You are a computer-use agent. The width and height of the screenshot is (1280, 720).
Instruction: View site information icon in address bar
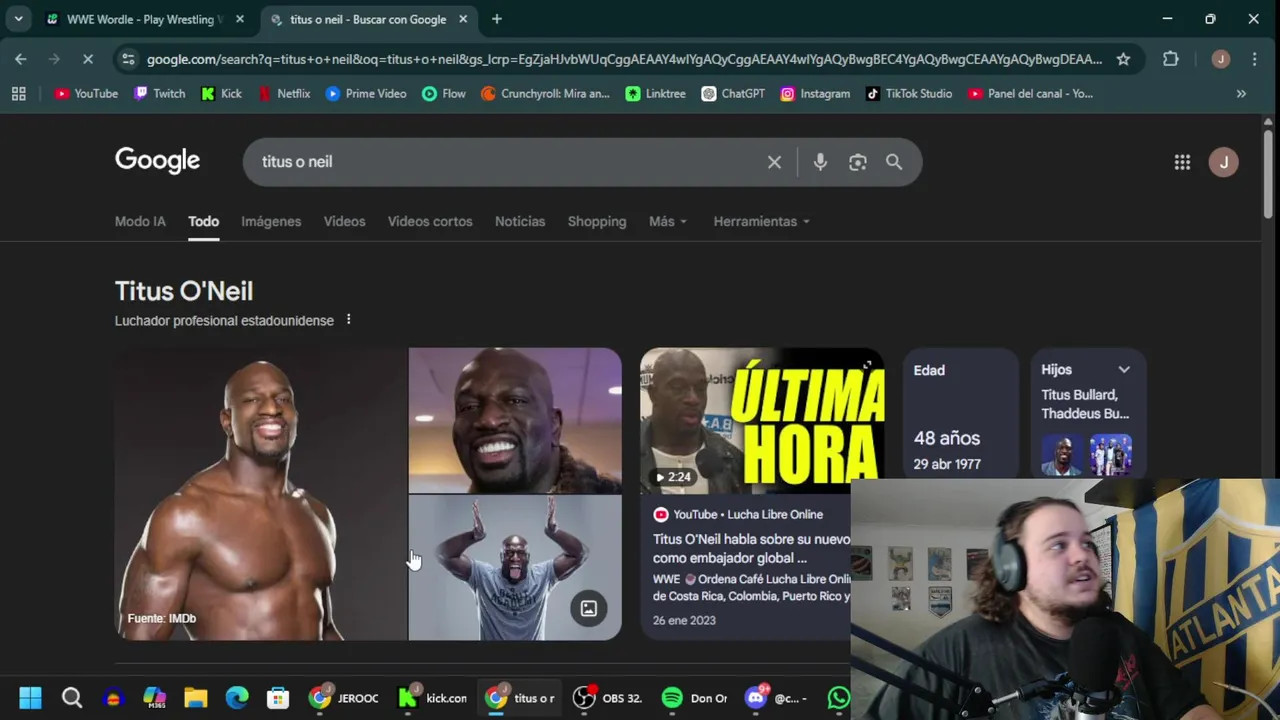(x=128, y=59)
